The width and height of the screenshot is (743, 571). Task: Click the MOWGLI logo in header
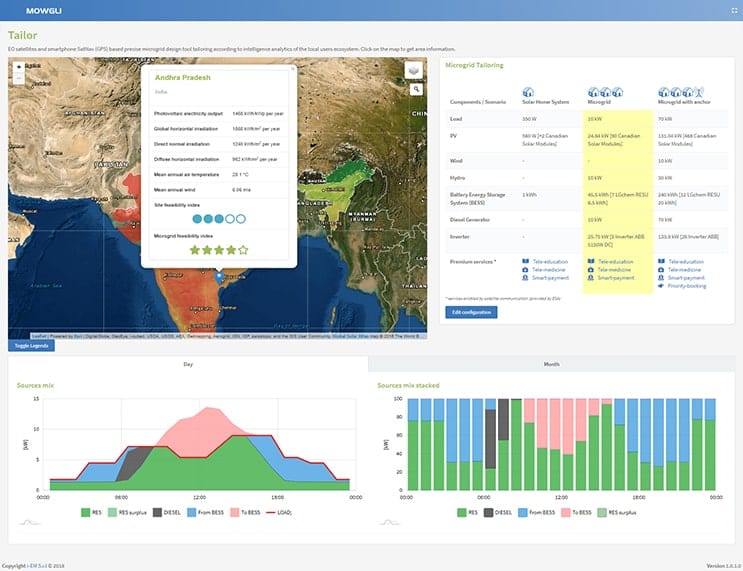coord(44,10)
